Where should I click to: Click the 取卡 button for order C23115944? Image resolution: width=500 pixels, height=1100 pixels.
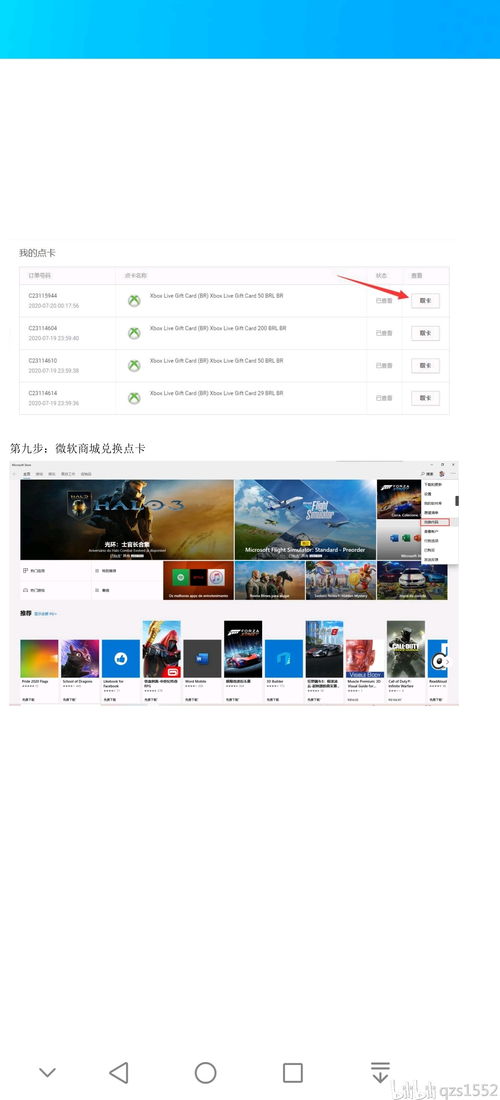tap(425, 300)
